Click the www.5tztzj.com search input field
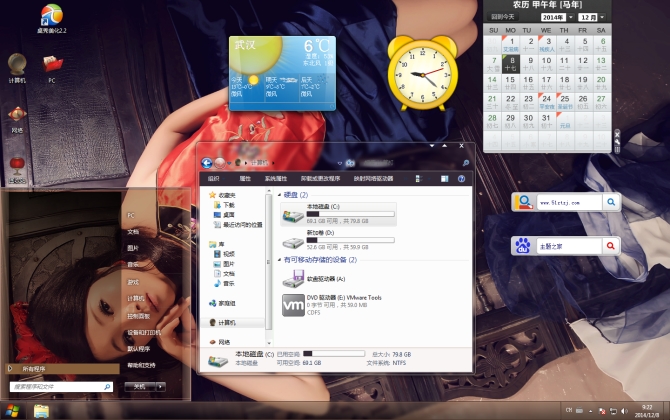This screenshot has width=670, height=420. pos(570,203)
